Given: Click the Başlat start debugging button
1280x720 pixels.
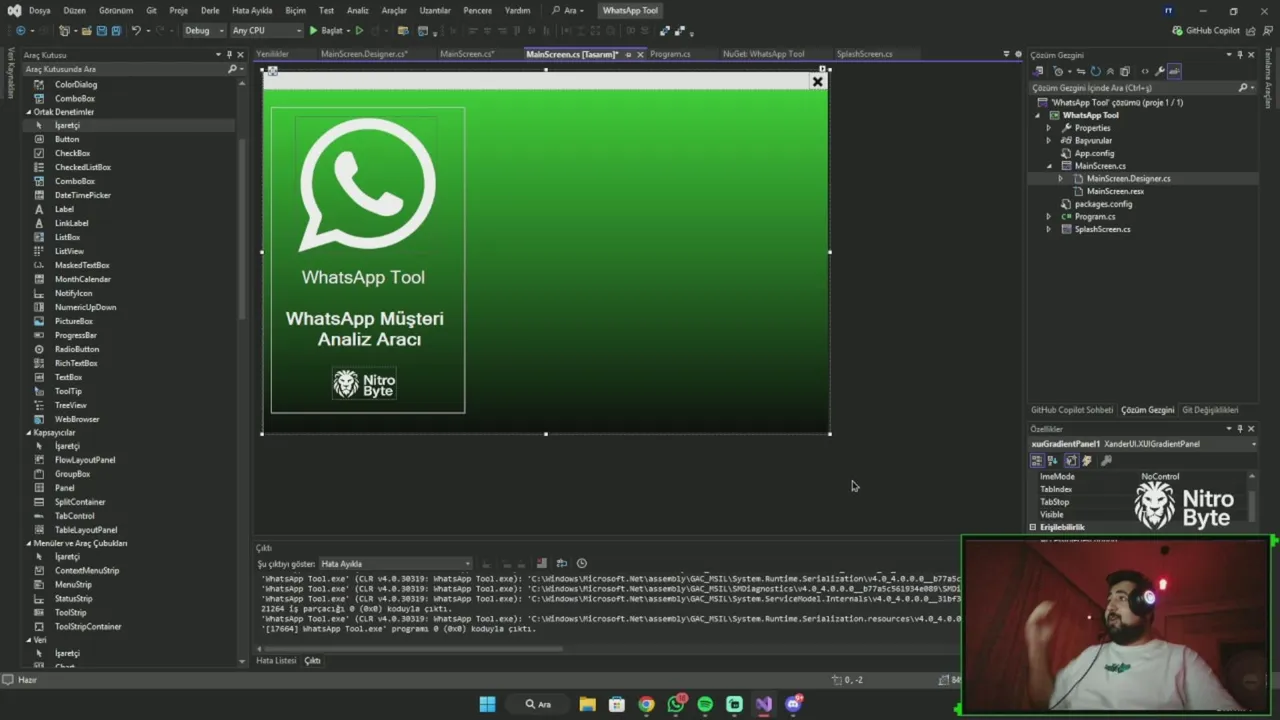Looking at the screenshot, I should click(x=326, y=31).
